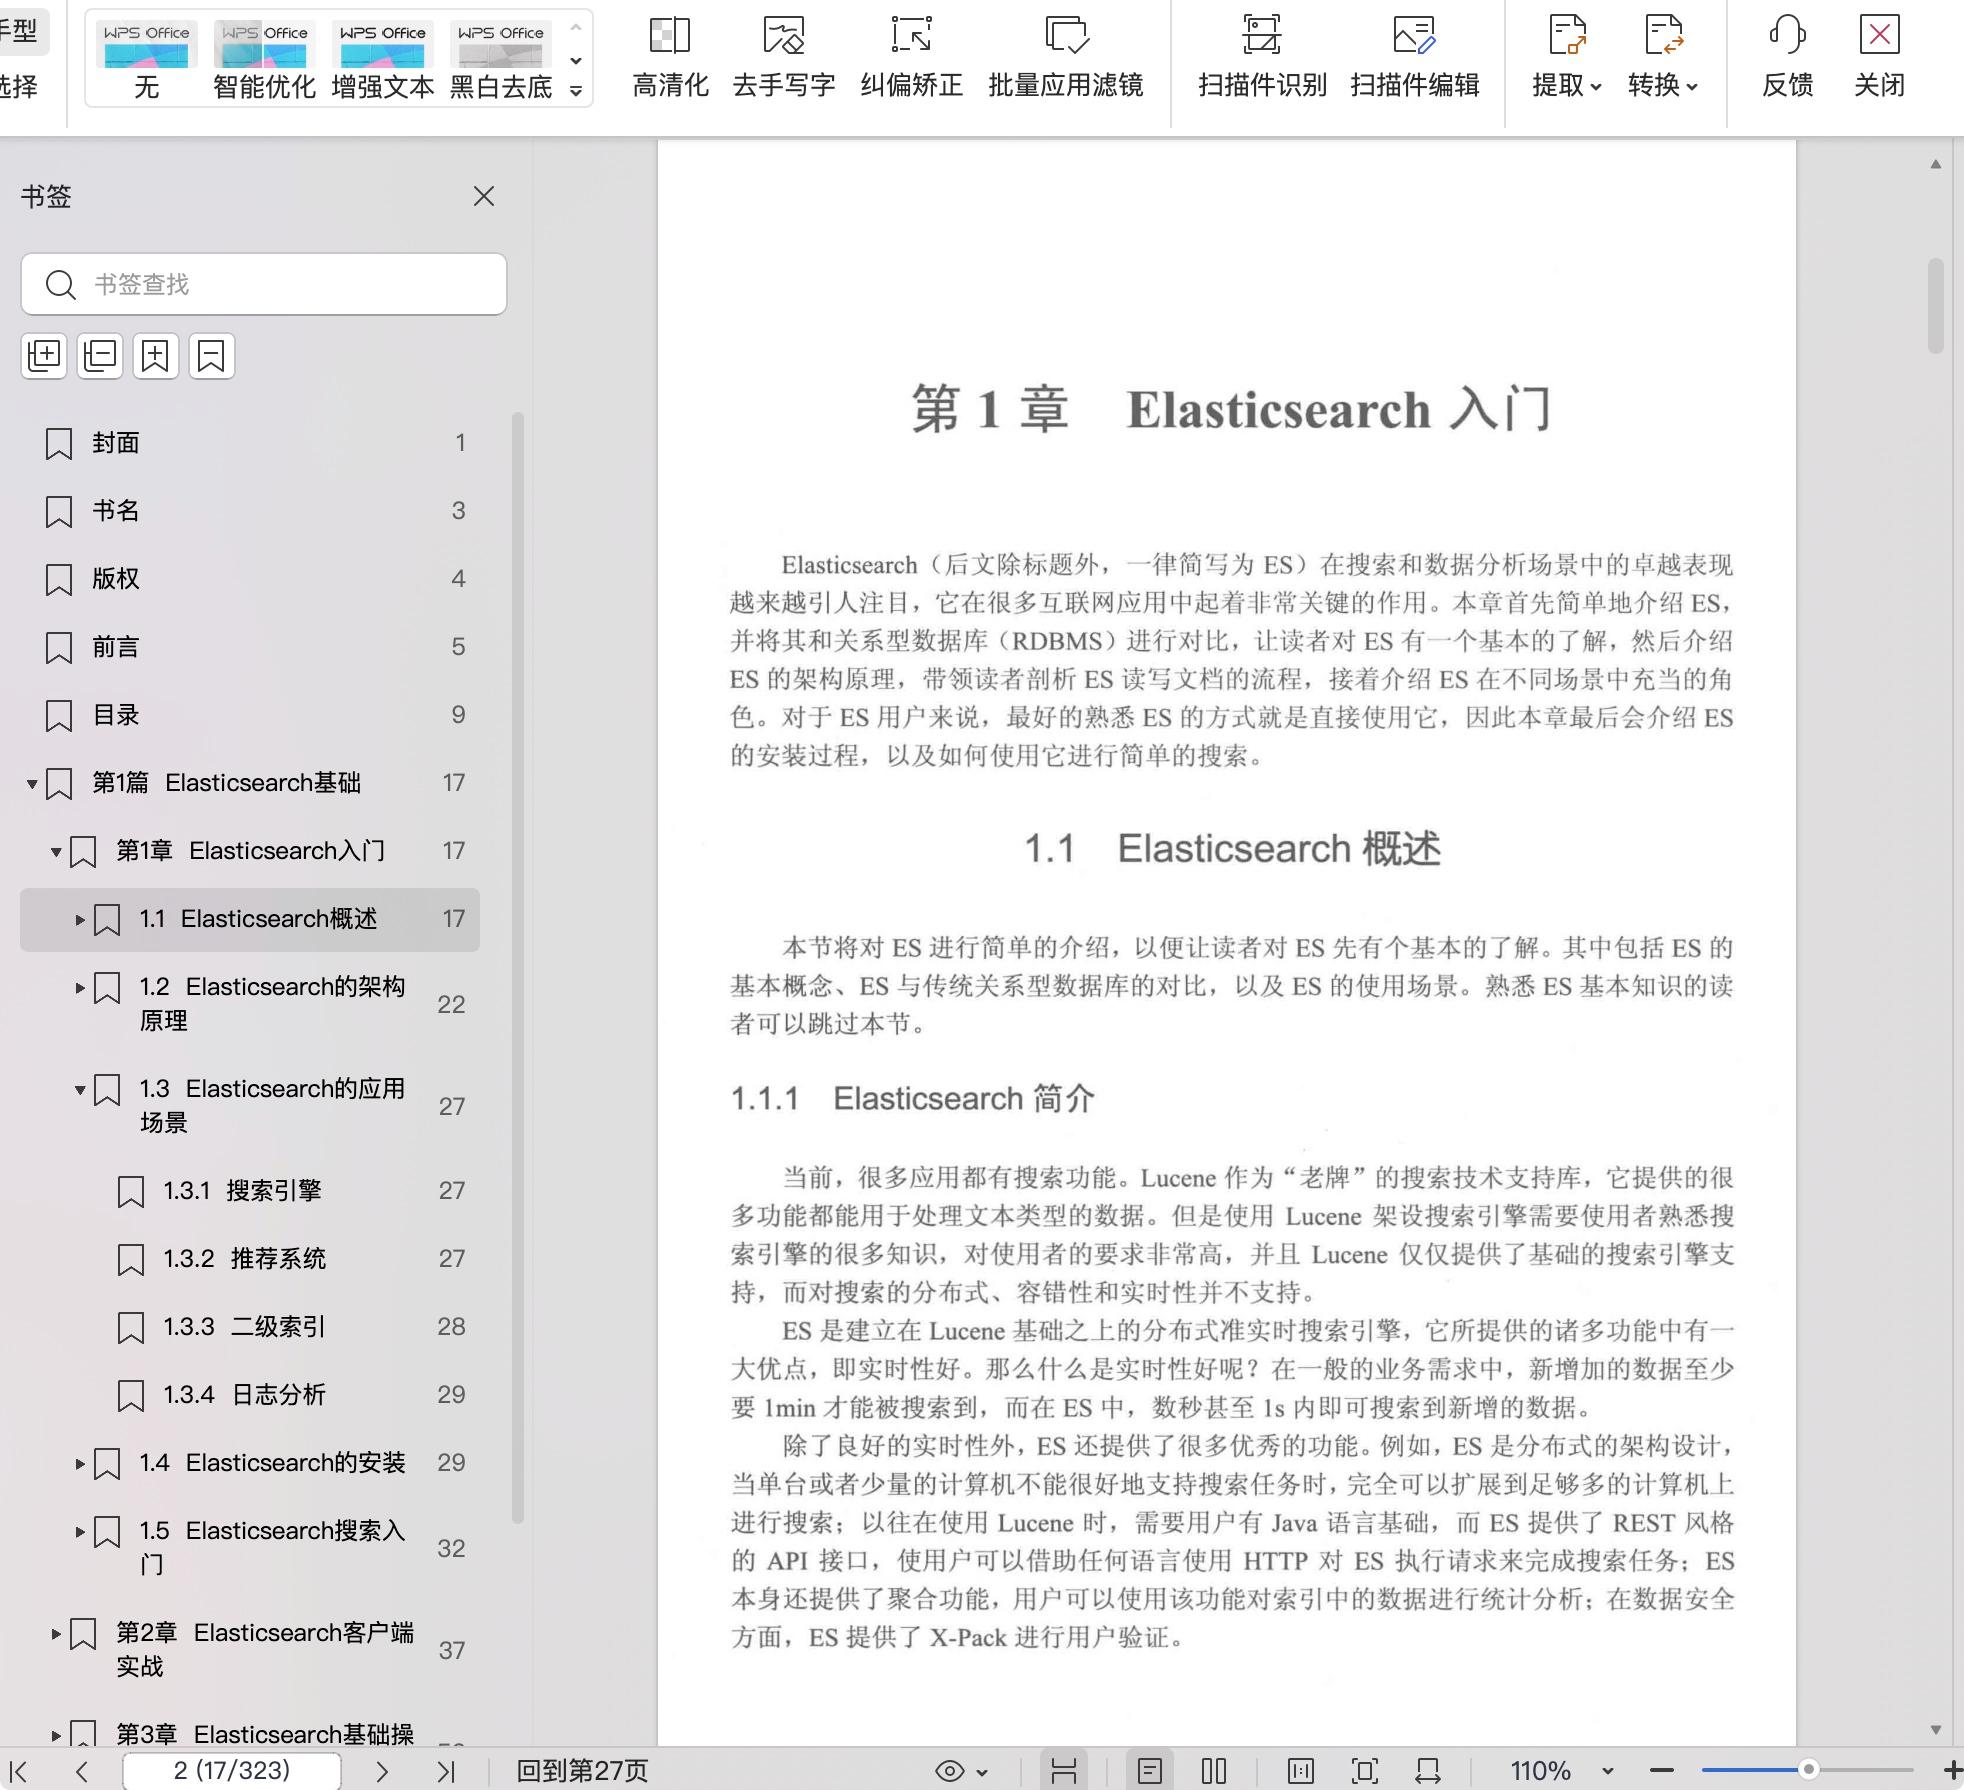Image resolution: width=1964 pixels, height=1790 pixels.
Task: Click the document vertical scrollbar thumb
Action: coord(1936,306)
